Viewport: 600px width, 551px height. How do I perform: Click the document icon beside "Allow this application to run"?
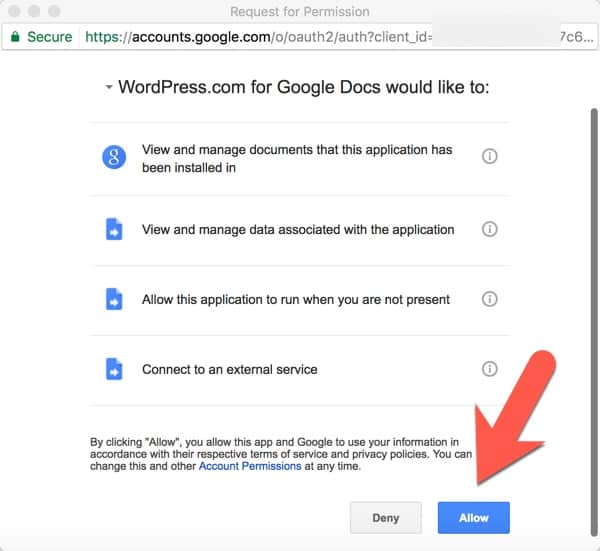(114, 299)
